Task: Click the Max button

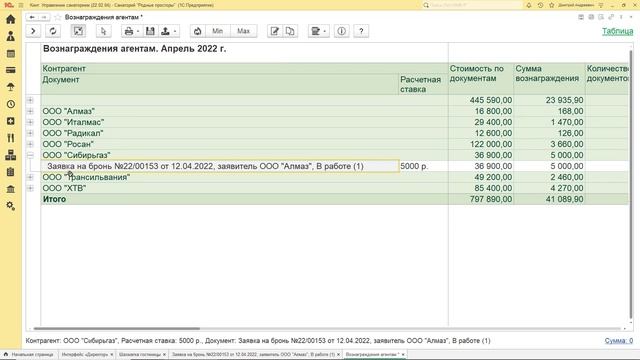Action: 243,31
